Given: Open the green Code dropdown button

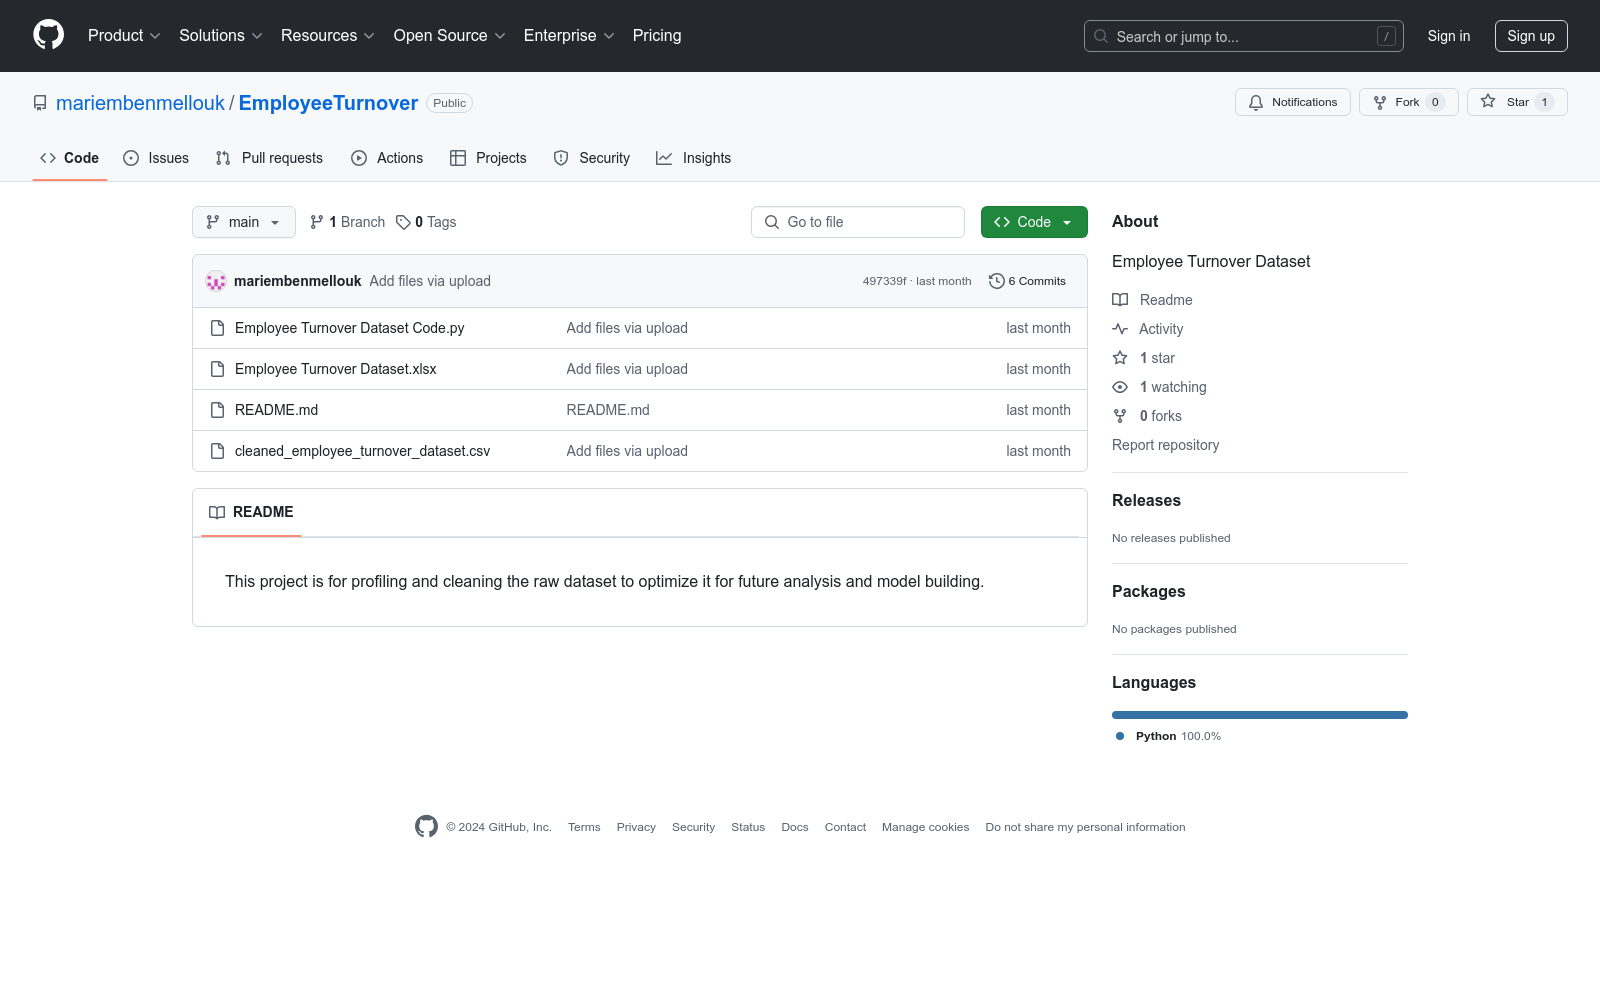Looking at the screenshot, I should (x=1034, y=222).
